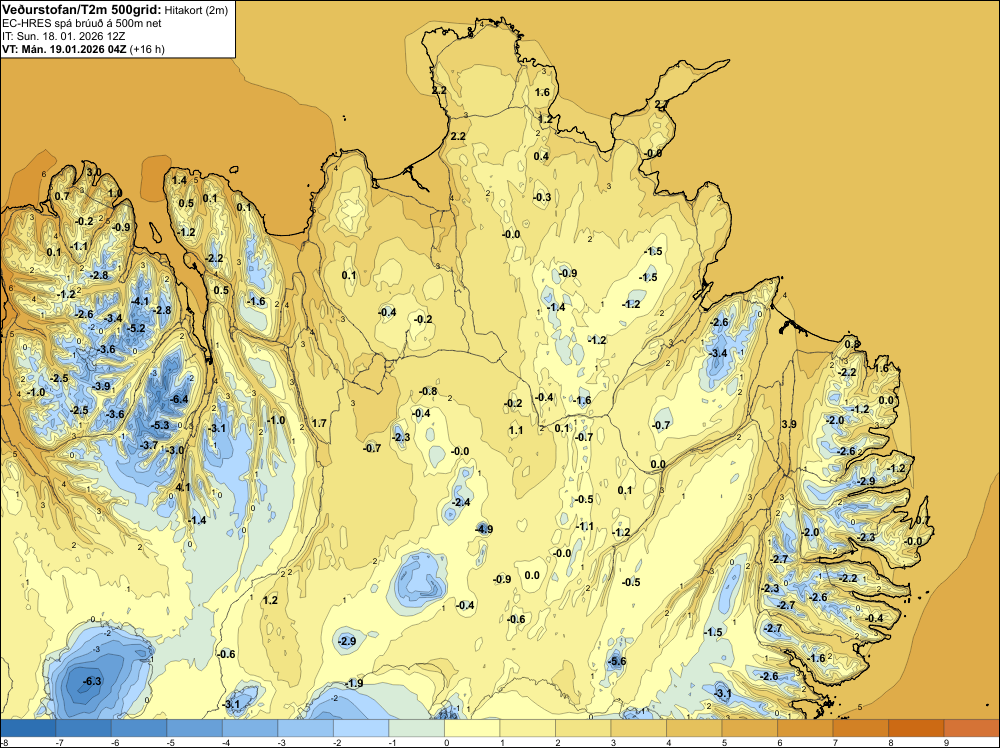This screenshot has height=748, width=1000.
Task: Click the "-5.3" temperature value on the map
Action: (x=160, y=425)
